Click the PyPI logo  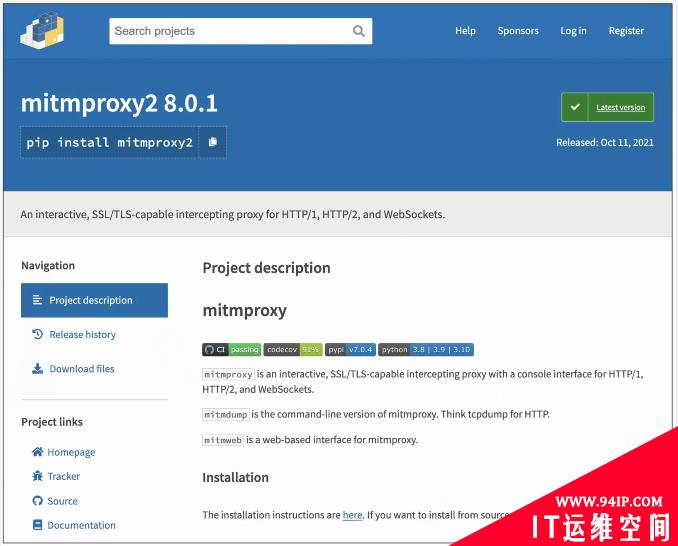[x=42, y=30]
